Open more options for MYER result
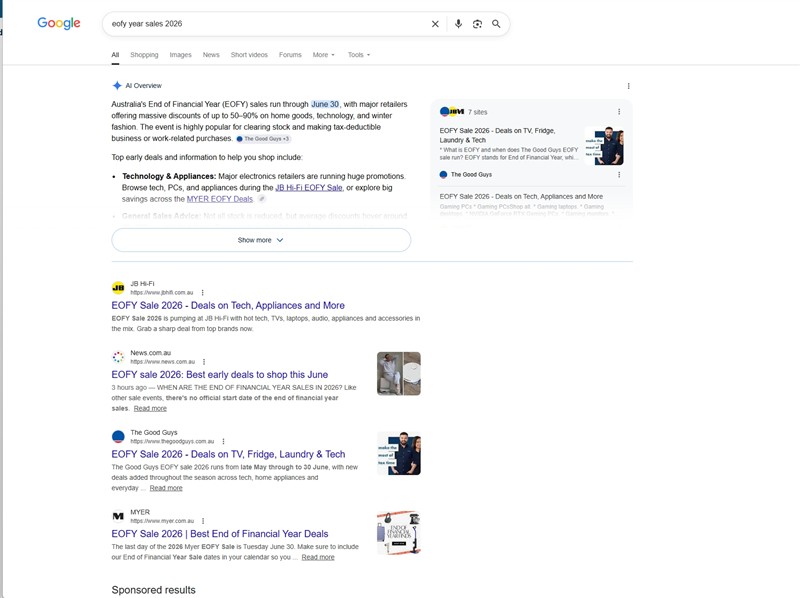 (x=203, y=521)
